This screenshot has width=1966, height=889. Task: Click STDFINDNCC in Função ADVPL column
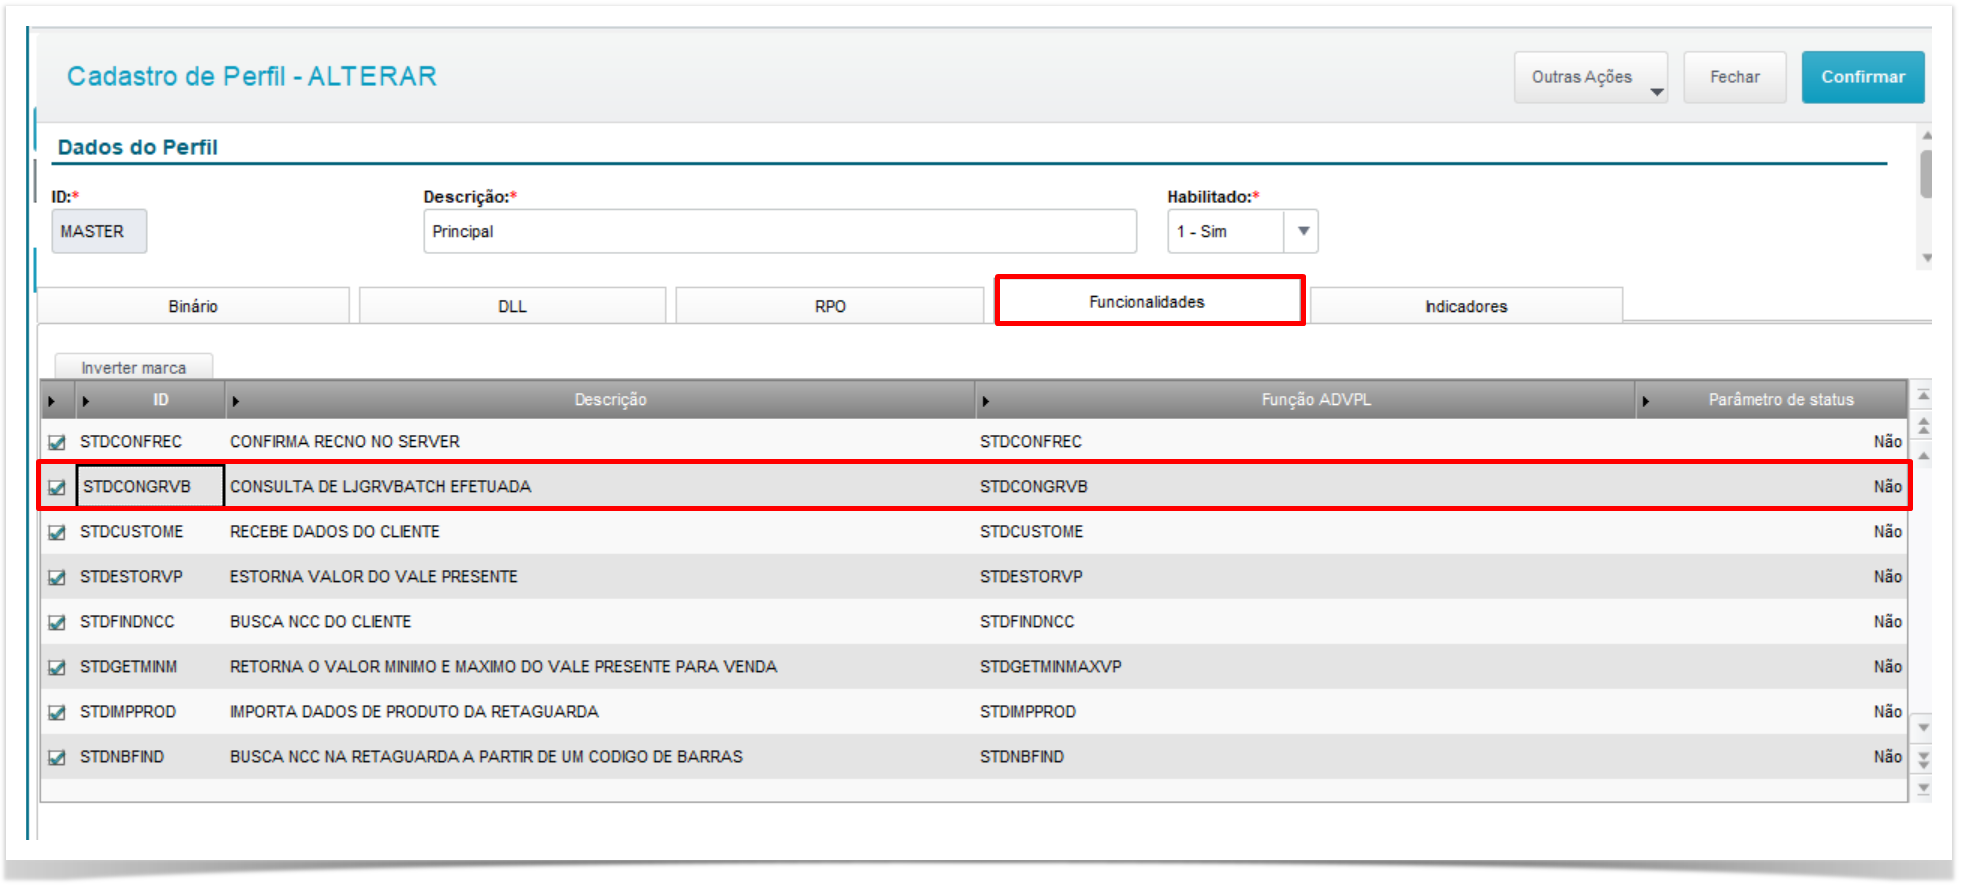pos(1027,622)
